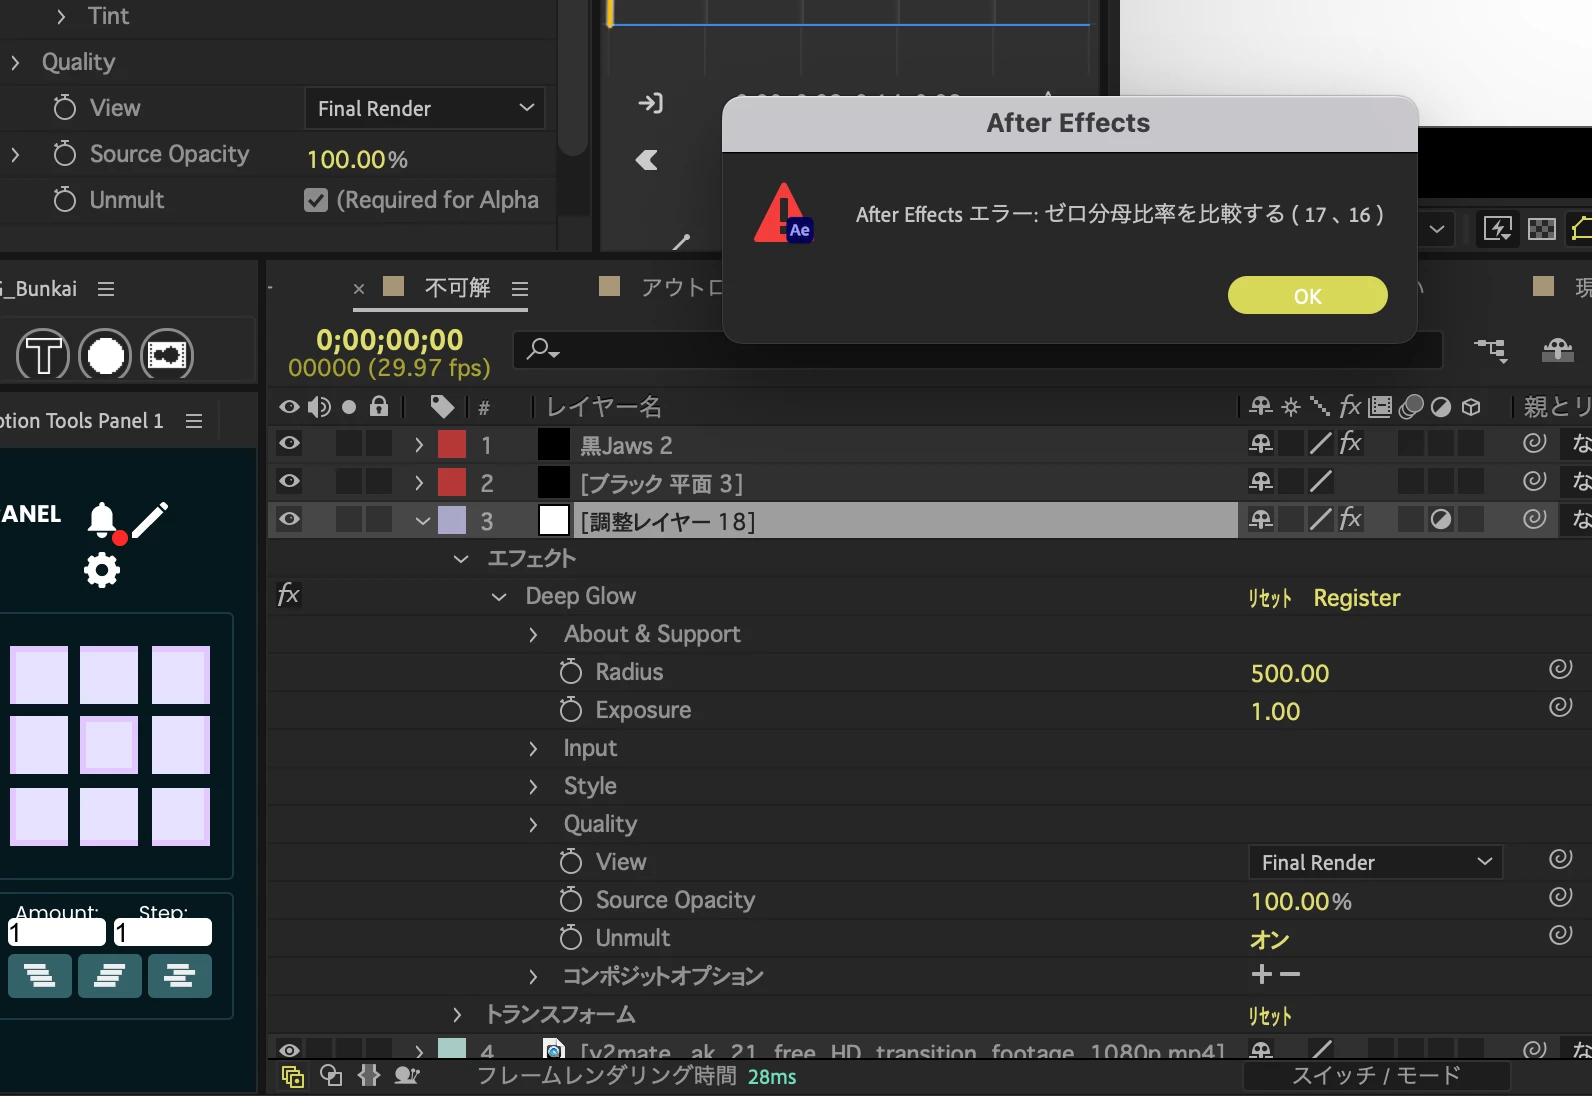Open the Motion Tools Panel 1 menu
The width and height of the screenshot is (1592, 1096).
tap(194, 421)
